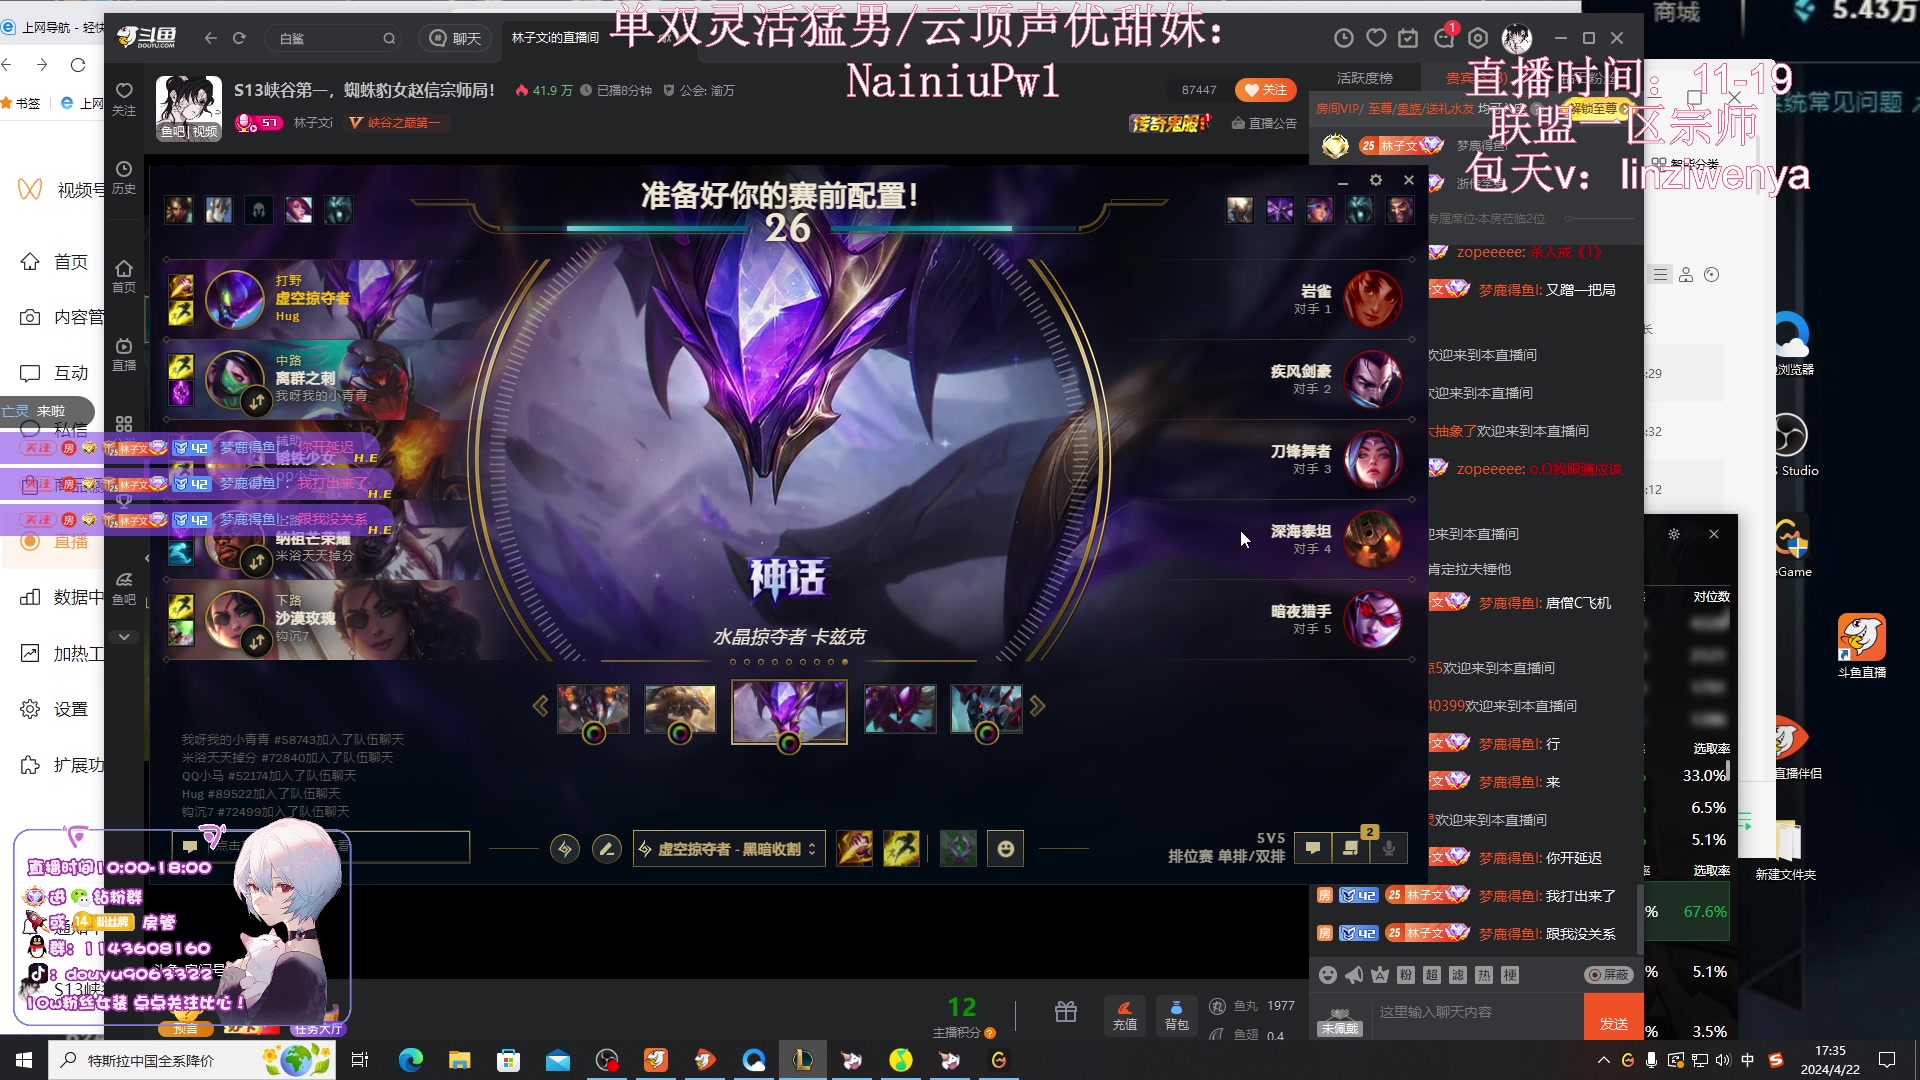Screen dimensions: 1920x1080
Task: Open 鱼吧 in the dark sidebar
Action: pos(124,588)
